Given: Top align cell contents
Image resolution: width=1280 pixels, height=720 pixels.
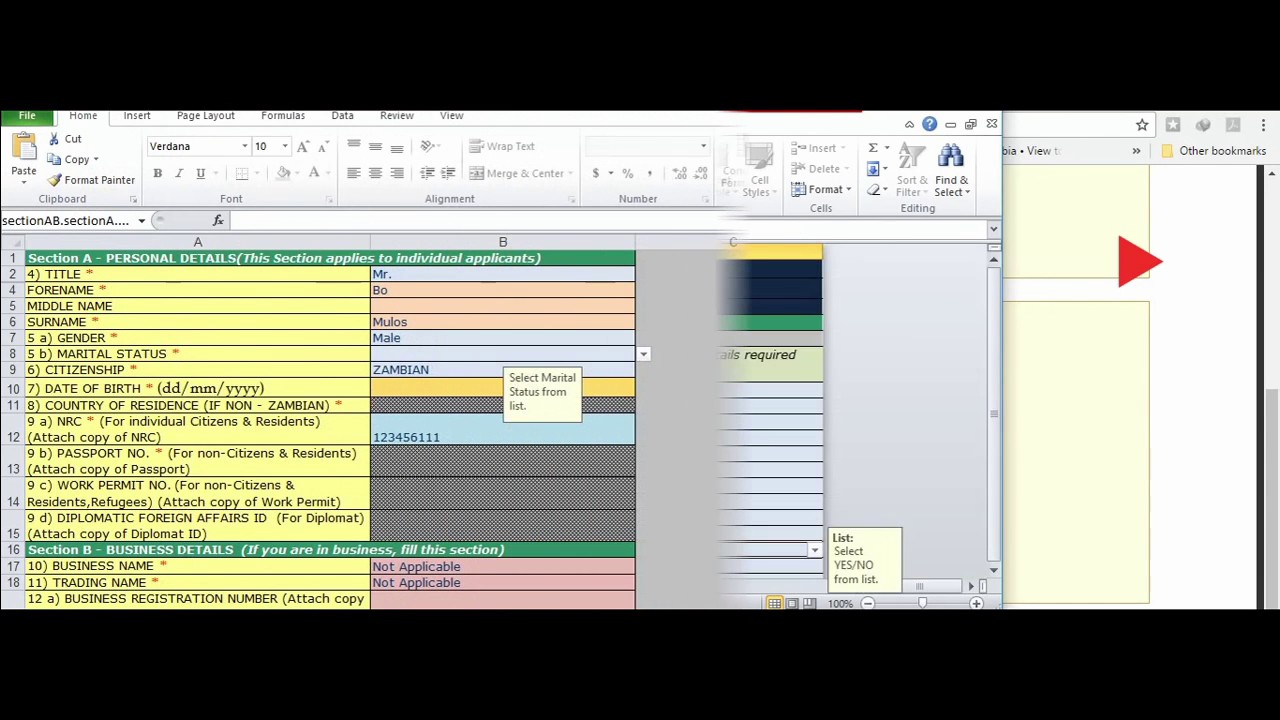Looking at the screenshot, I should coord(353,147).
